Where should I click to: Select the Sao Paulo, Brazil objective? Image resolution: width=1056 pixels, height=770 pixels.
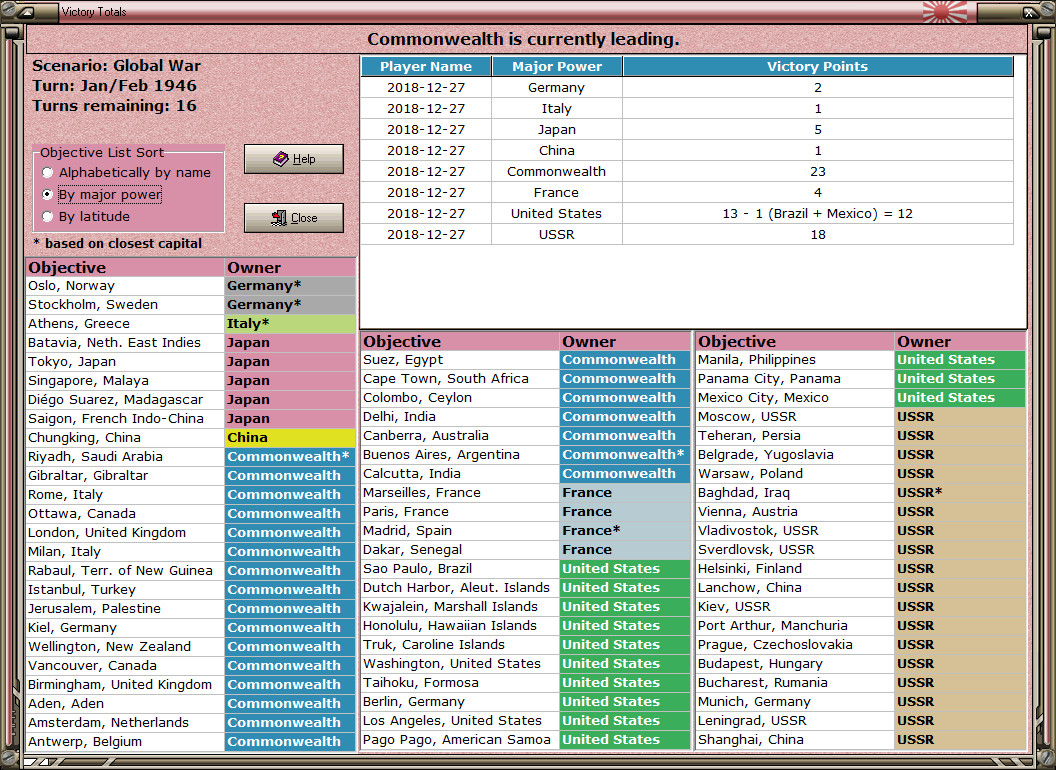[x=461, y=569]
